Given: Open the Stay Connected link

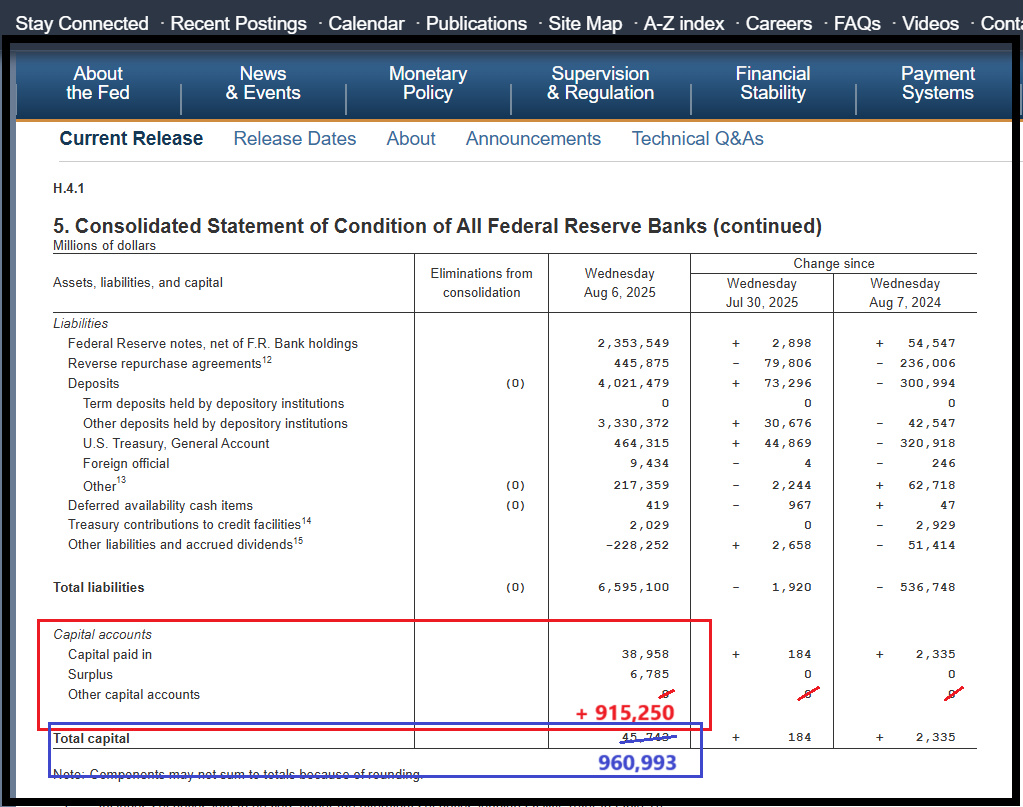Looking at the screenshot, I should [x=82, y=23].
